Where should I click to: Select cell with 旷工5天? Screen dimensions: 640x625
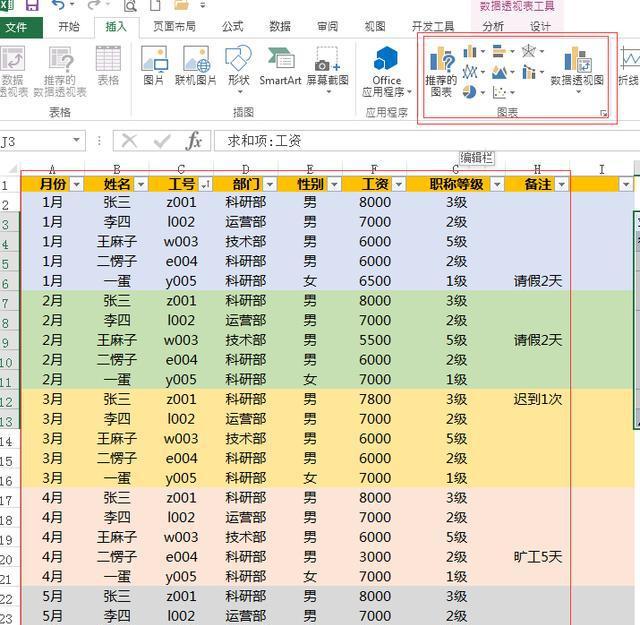point(538,557)
